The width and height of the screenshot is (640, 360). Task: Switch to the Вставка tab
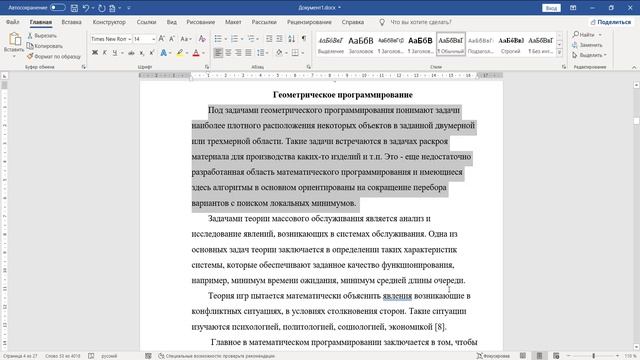tap(71, 22)
